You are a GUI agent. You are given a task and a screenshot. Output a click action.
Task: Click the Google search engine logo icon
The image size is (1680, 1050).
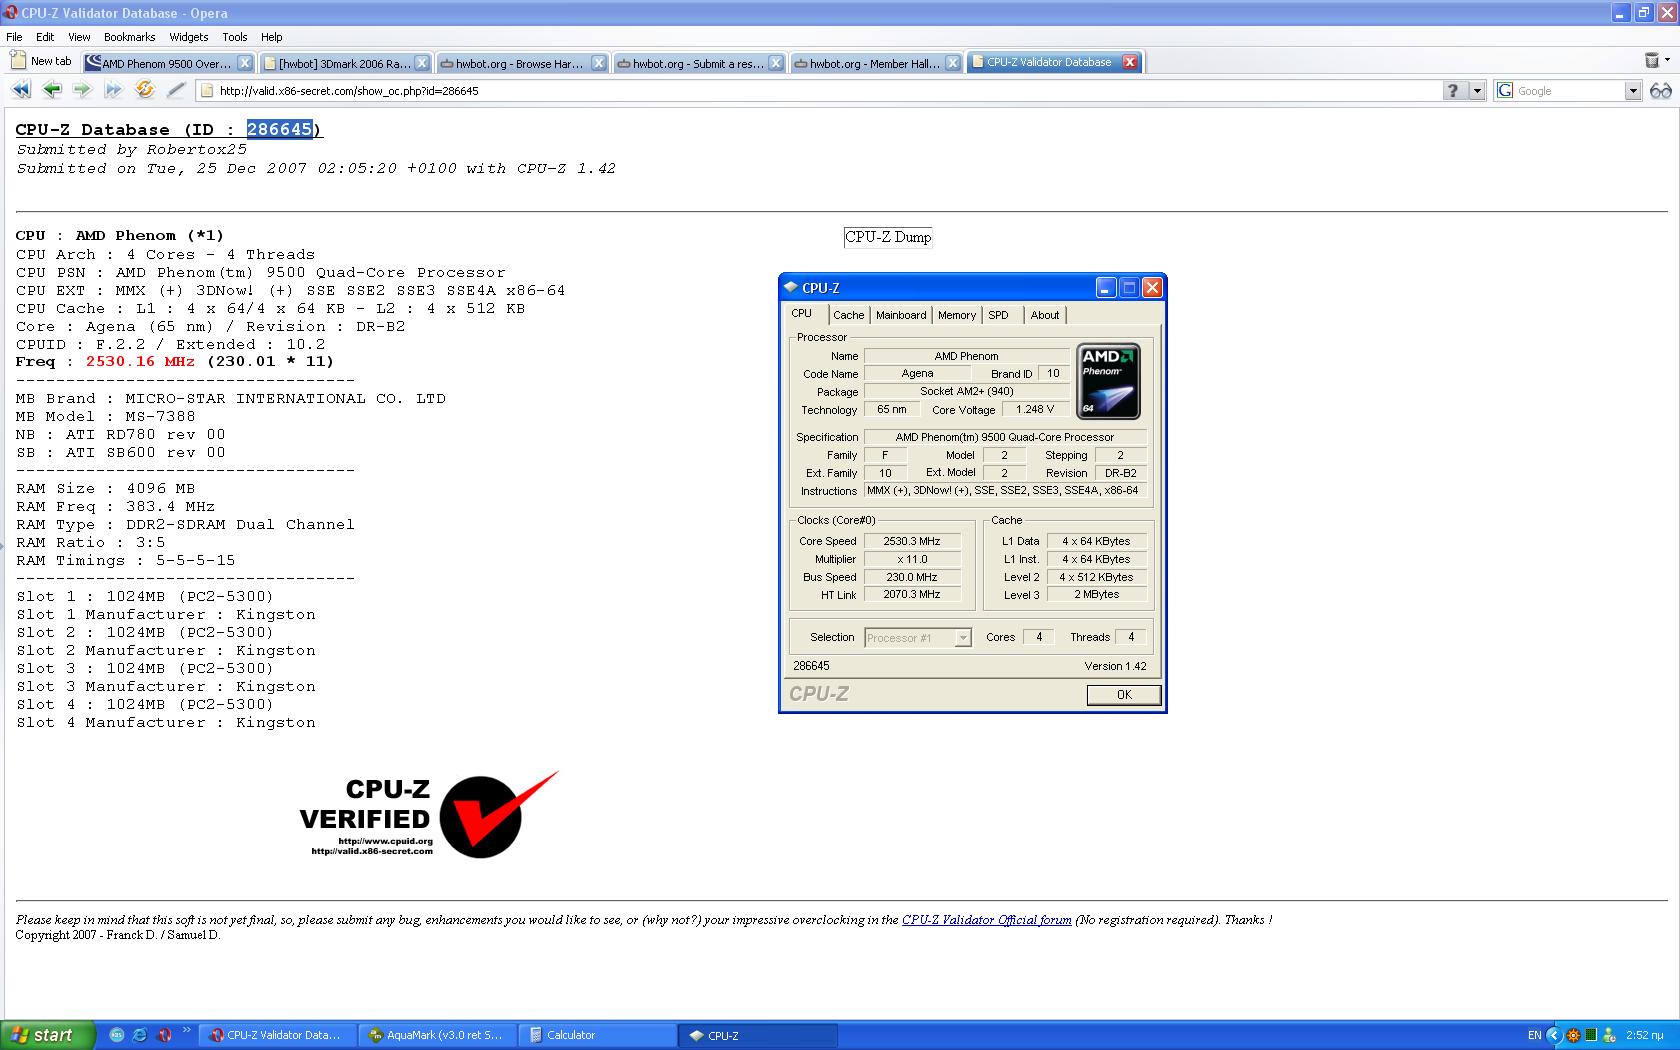1505,91
